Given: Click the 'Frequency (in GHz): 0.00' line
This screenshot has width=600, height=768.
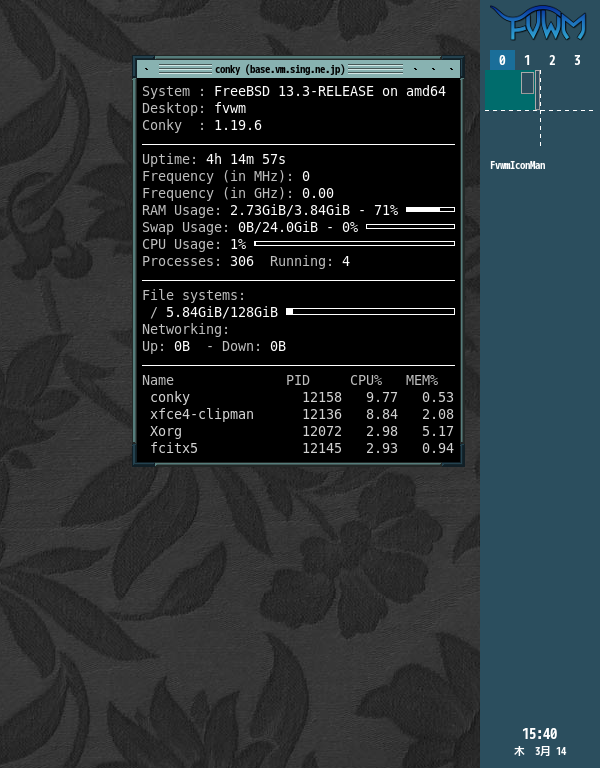Looking at the screenshot, I should coord(238,193).
